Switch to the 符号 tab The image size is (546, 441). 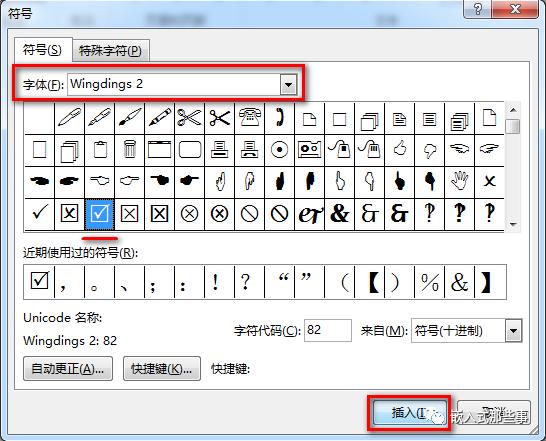[x=42, y=50]
